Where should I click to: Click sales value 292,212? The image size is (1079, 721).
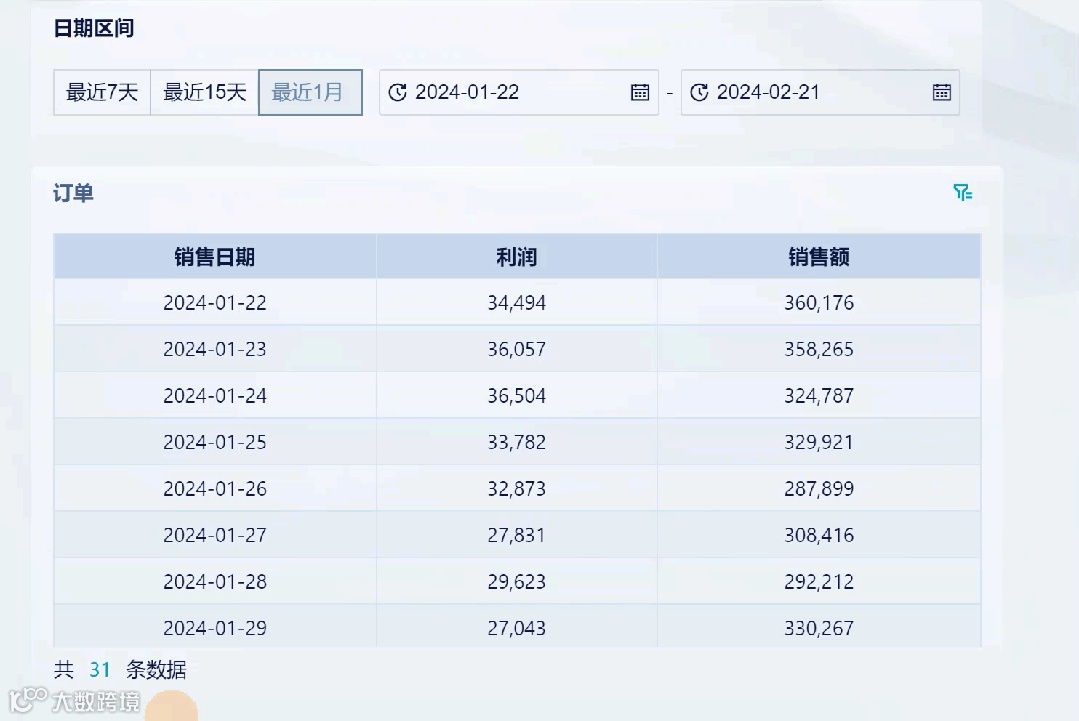tap(819, 582)
